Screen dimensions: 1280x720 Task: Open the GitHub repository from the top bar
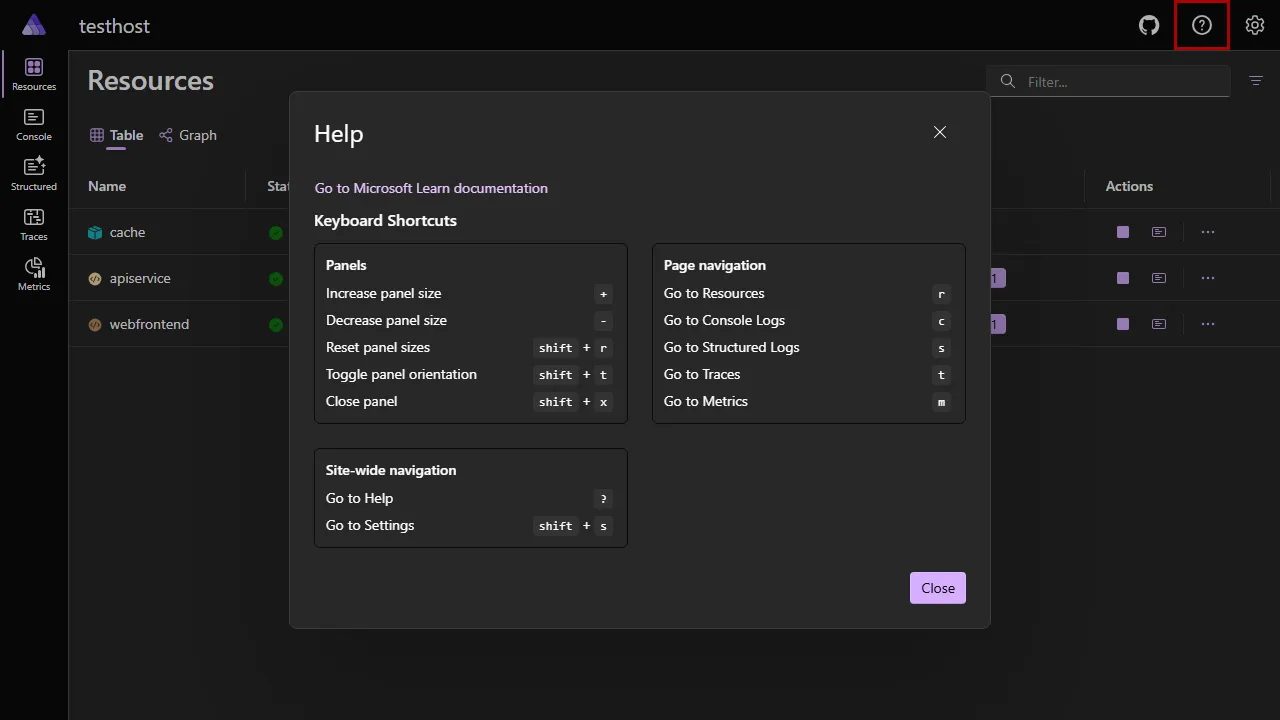point(1148,25)
